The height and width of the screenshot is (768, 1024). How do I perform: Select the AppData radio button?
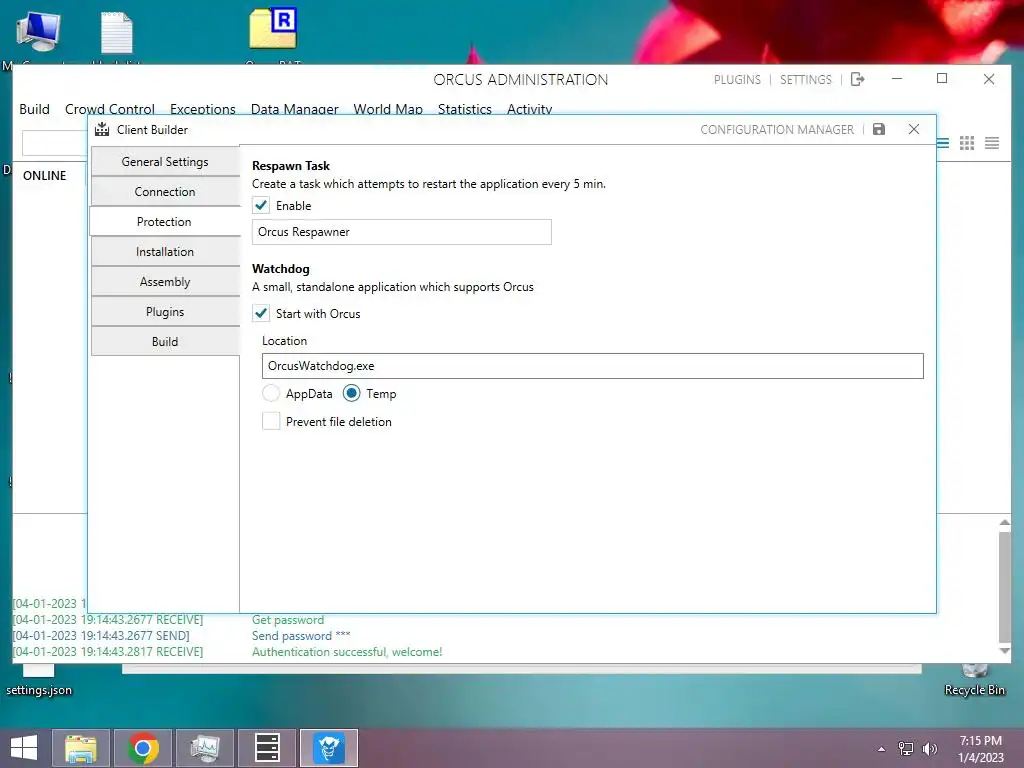(271, 393)
